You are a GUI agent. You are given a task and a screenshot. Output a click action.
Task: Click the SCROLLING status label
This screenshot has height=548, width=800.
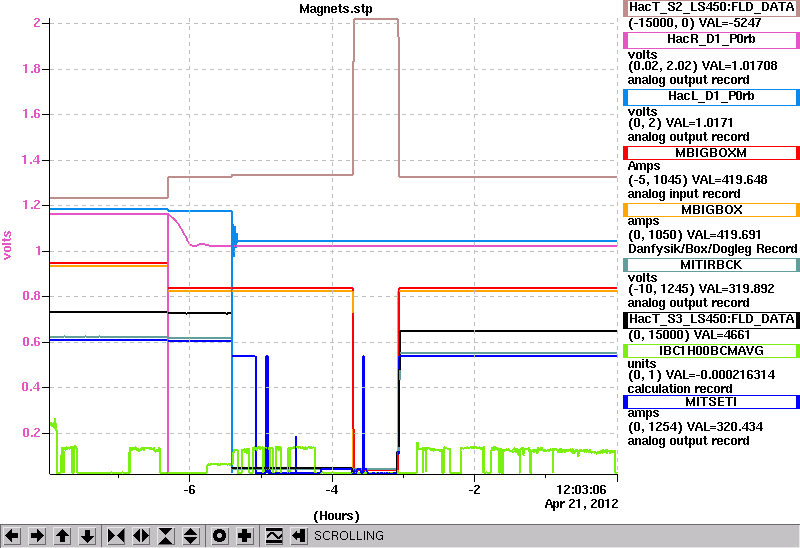tap(349, 536)
